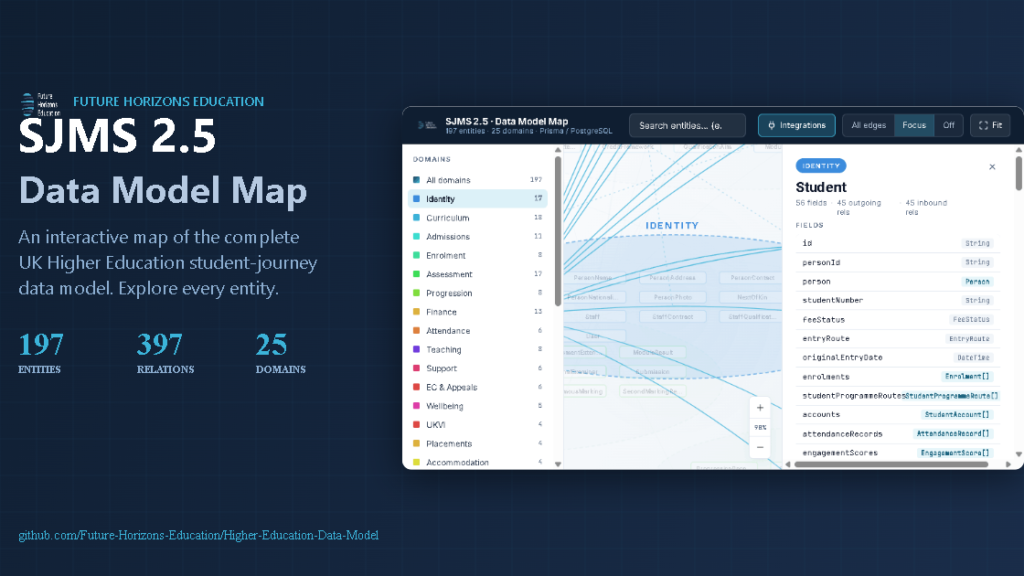1024x576 pixels.
Task: Select the Progression domain
Action: (477, 293)
